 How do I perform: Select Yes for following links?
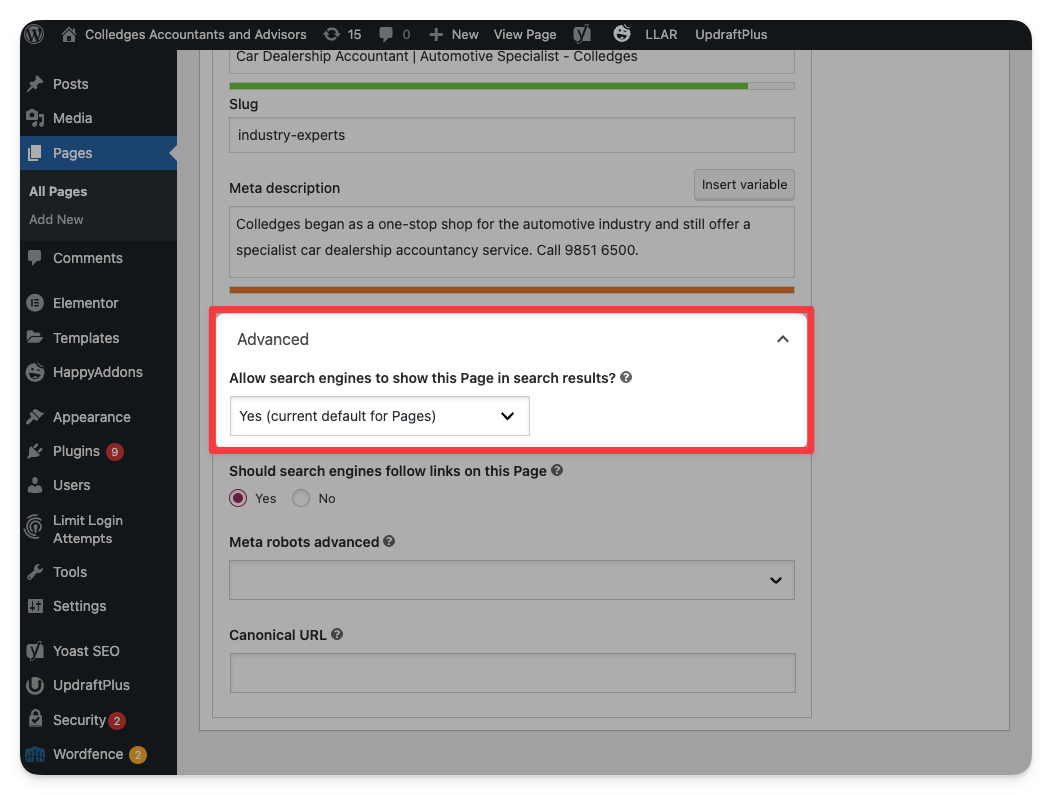click(238, 498)
